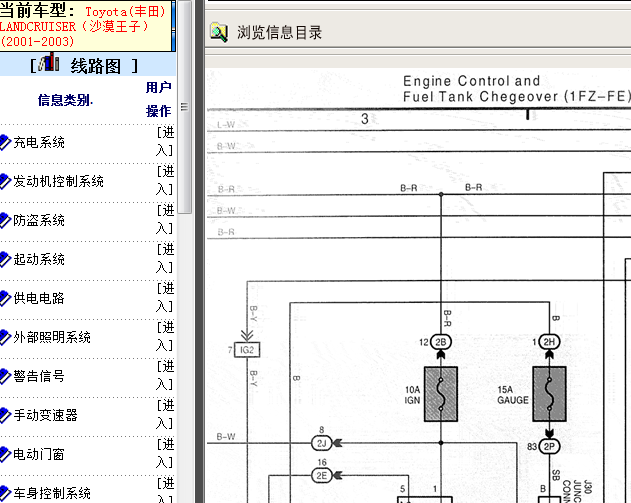Click the pencil icon beside 手动变速器
631x503 pixels.
coord(5,415)
